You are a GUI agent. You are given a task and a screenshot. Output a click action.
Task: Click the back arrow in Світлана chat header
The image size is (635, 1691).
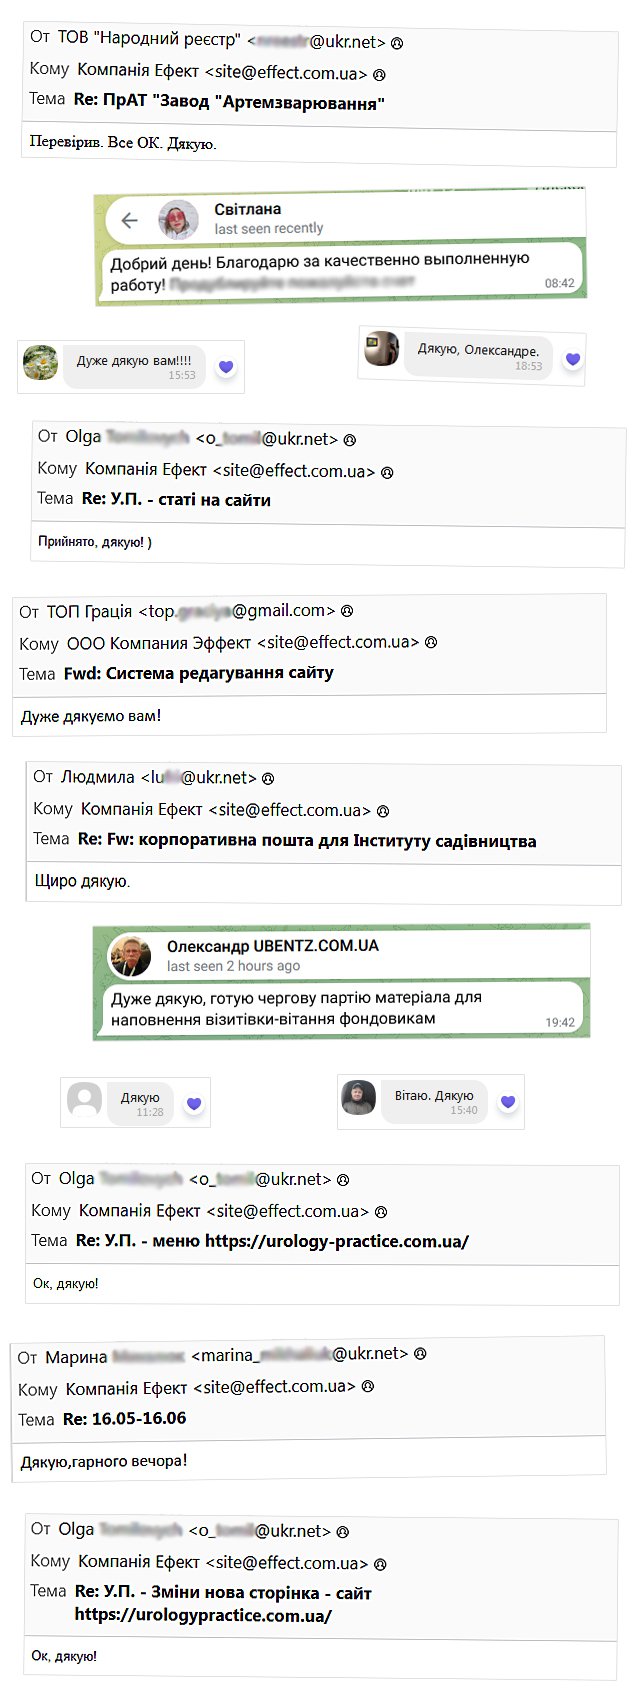(x=129, y=220)
